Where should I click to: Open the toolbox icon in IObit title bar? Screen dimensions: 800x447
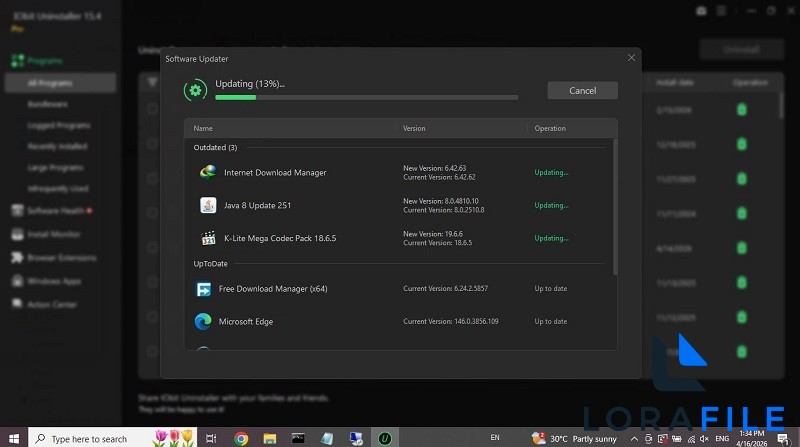click(701, 11)
